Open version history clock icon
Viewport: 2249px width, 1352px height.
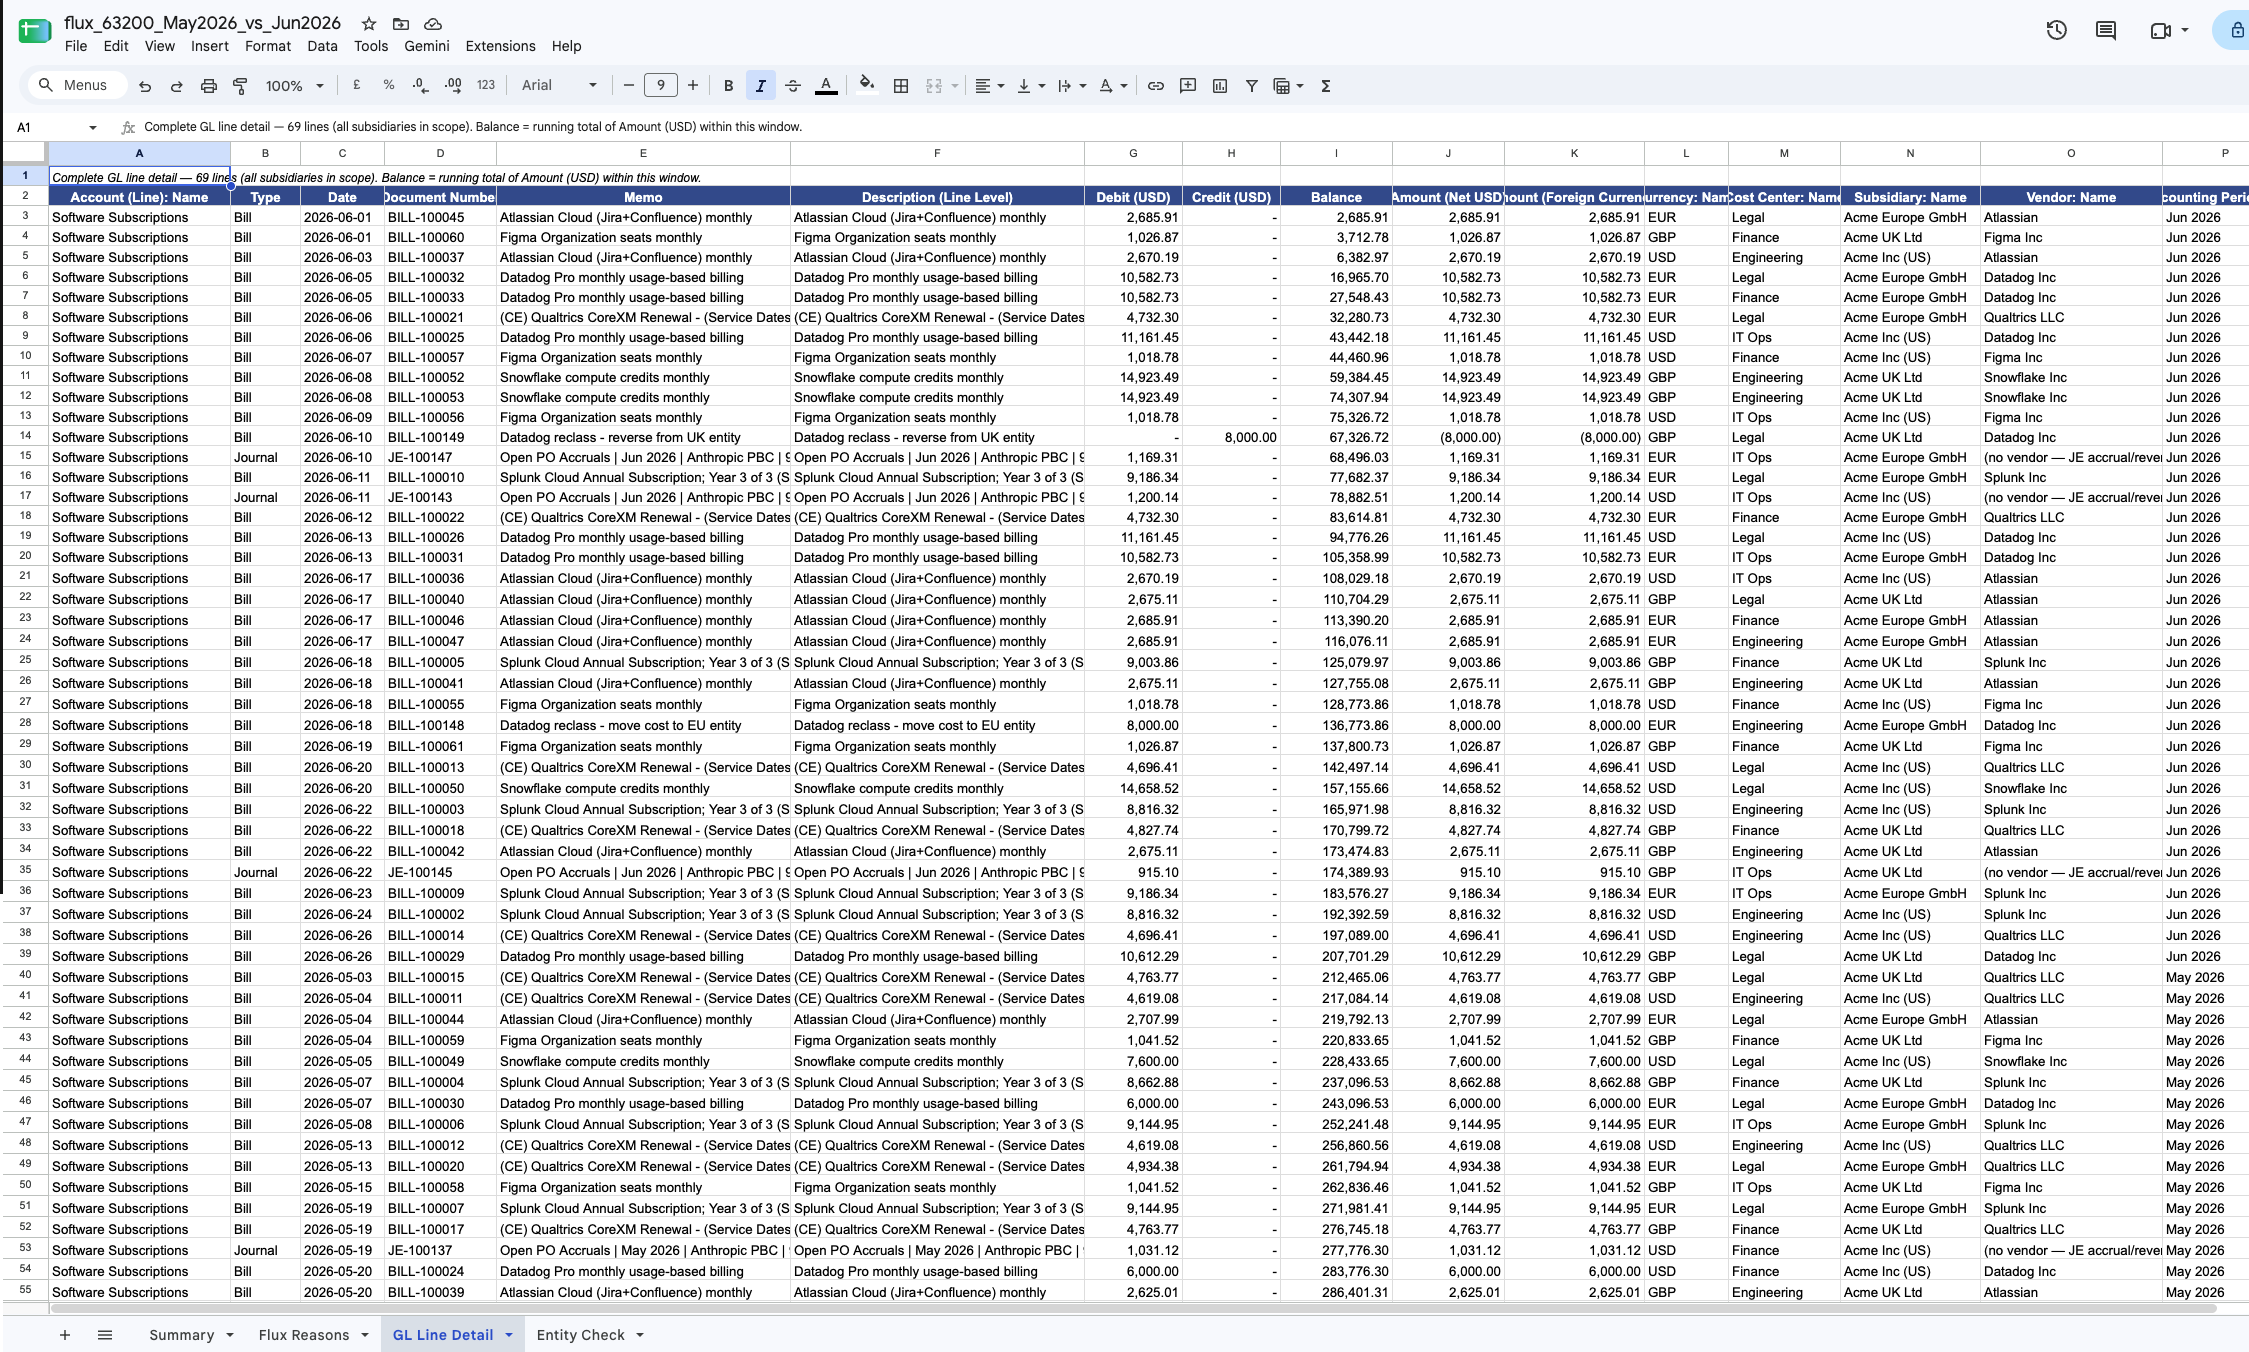coord(2056,30)
